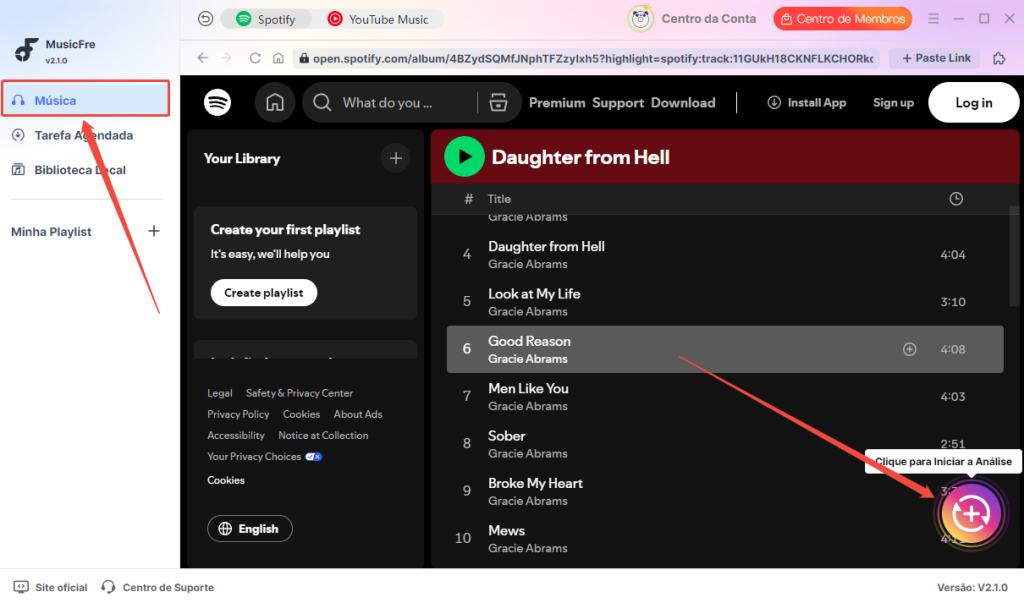Open the Premium link
The width and height of the screenshot is (1024, 603).
[557, 103]
